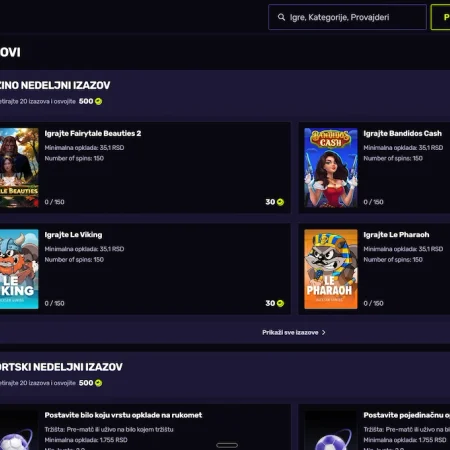Select Number of spins: 150 in Le Pharaoh card
450x450 pixels.
click(393, 260)
